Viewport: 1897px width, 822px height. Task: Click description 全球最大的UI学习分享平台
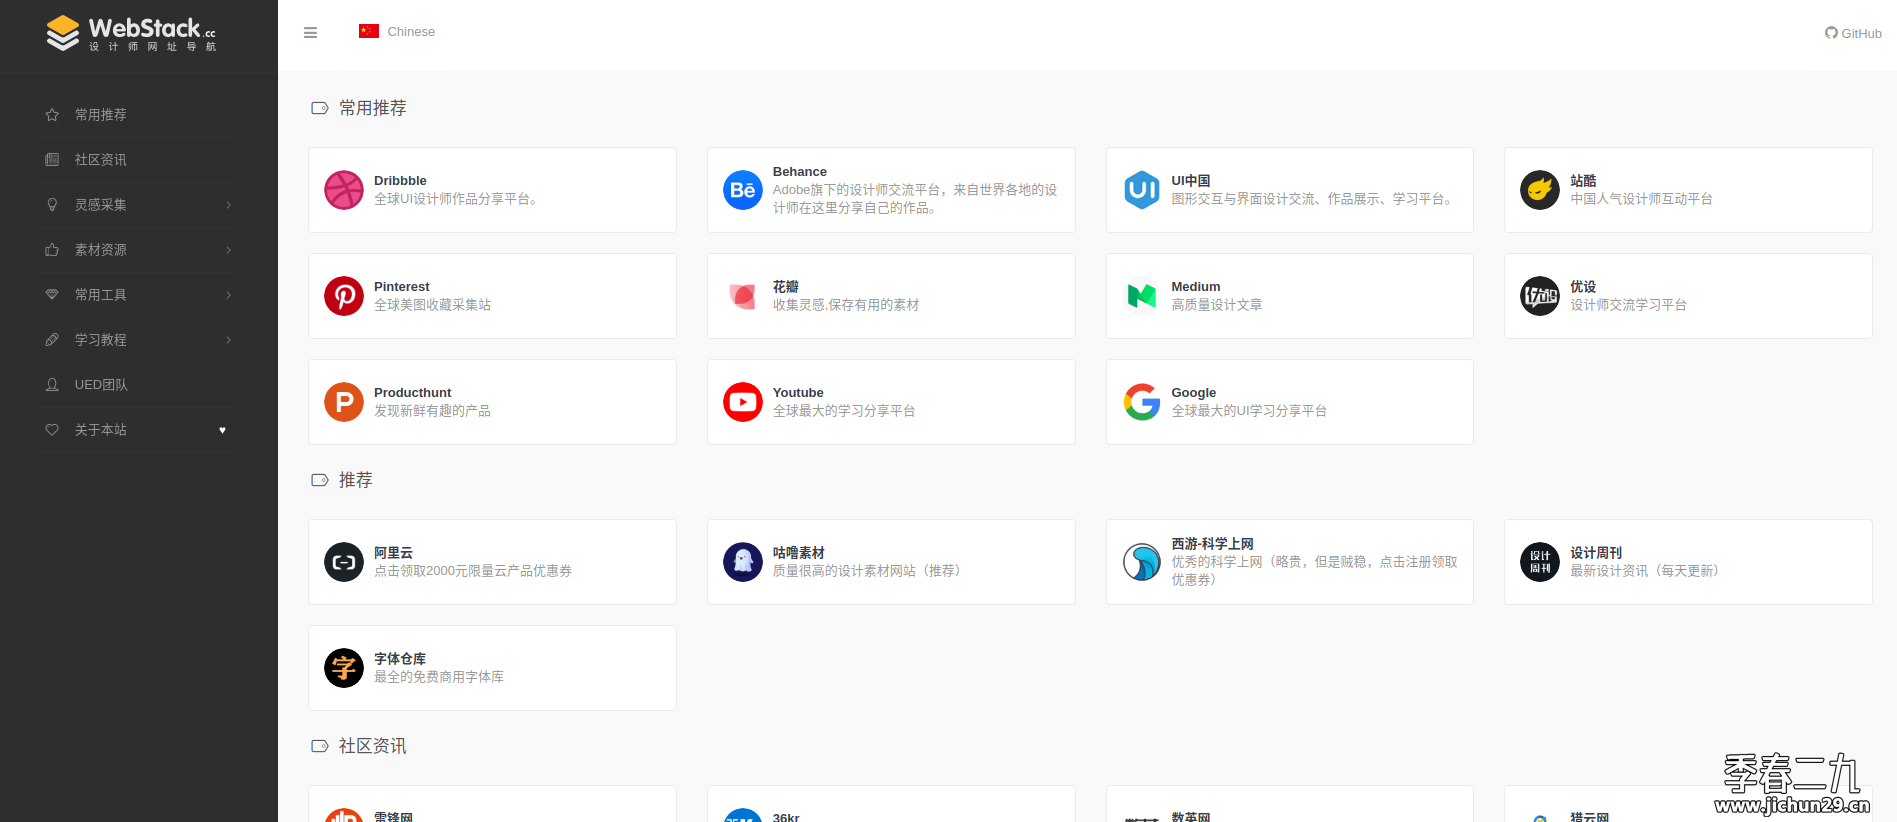pyautogui.click(x=1249, y=411)
